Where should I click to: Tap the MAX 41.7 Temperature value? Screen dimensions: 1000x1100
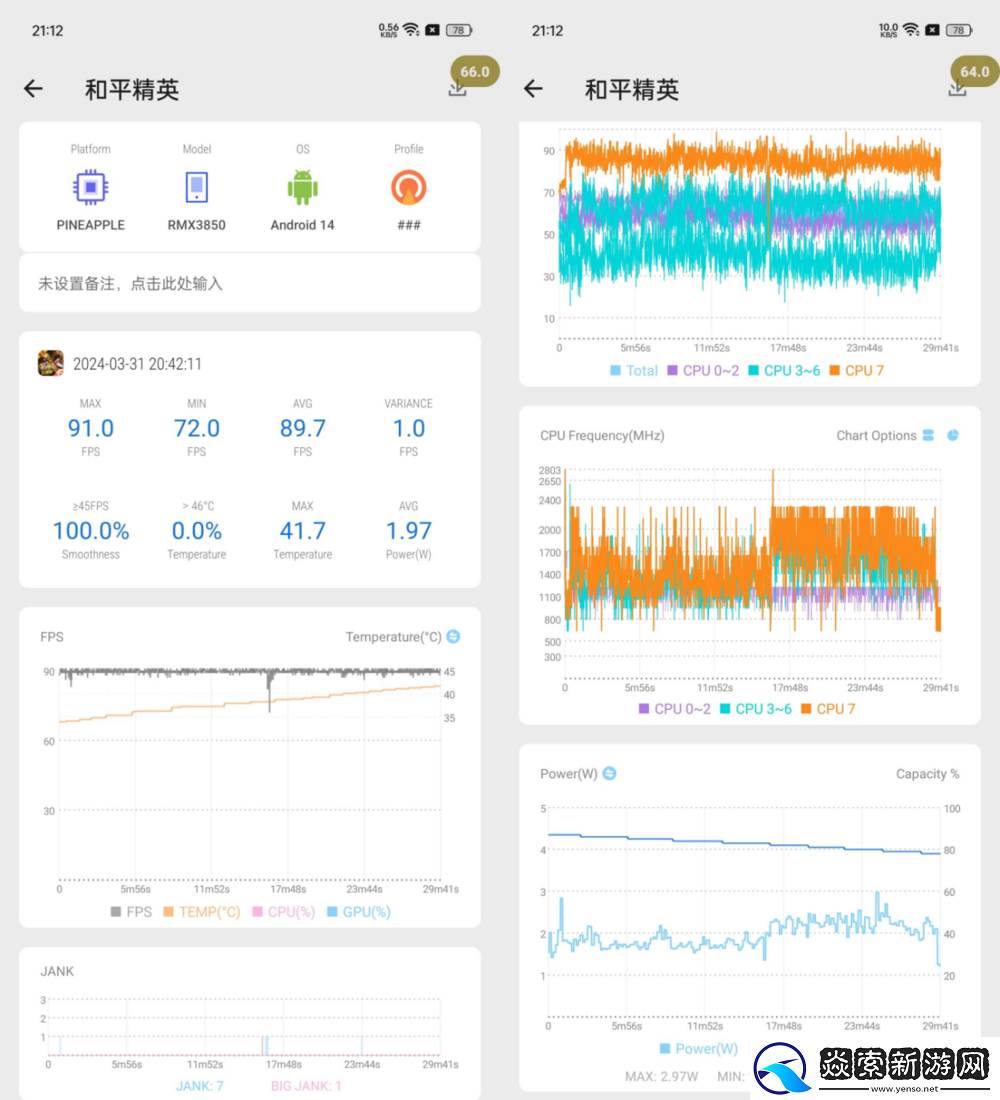point(302,531)
